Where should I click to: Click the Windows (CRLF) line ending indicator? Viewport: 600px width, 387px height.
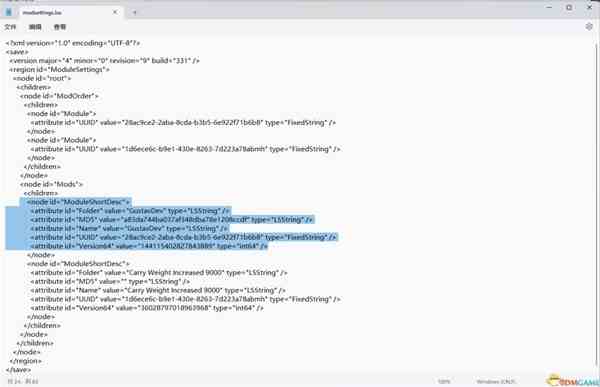tap(496, 381)
